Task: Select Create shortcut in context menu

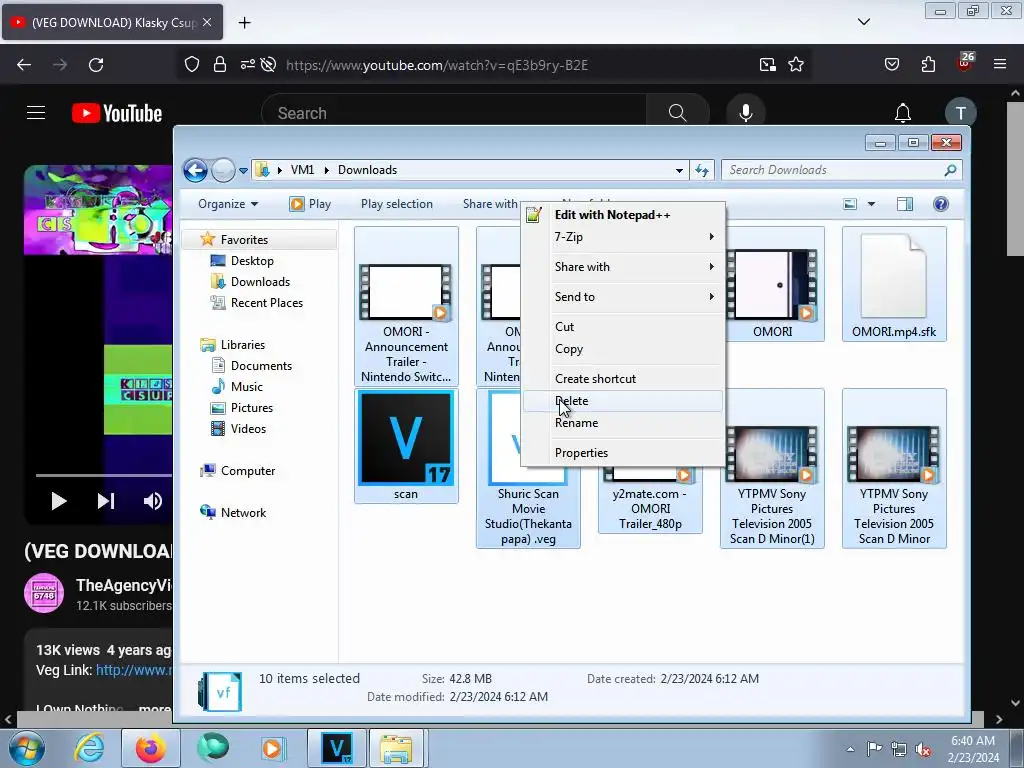Action: click(x=623, y=379)
